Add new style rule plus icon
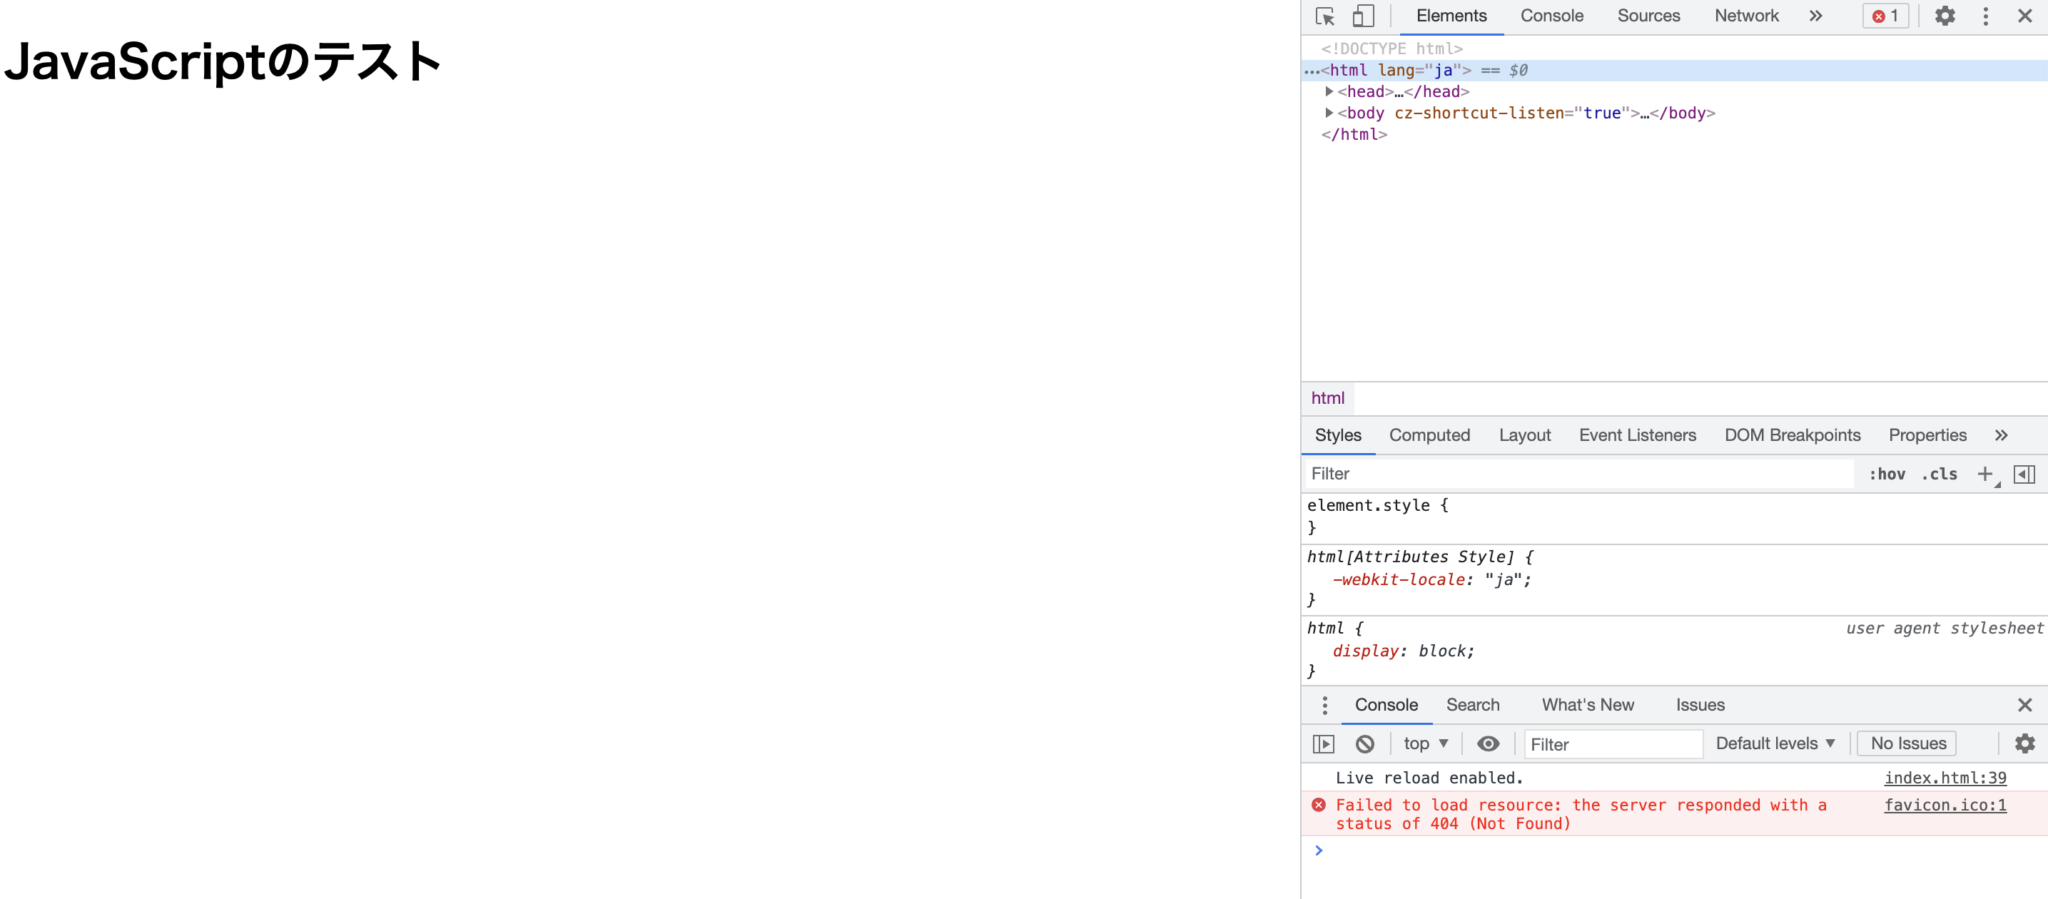The image size is (2048, 899). point(1985,474)
